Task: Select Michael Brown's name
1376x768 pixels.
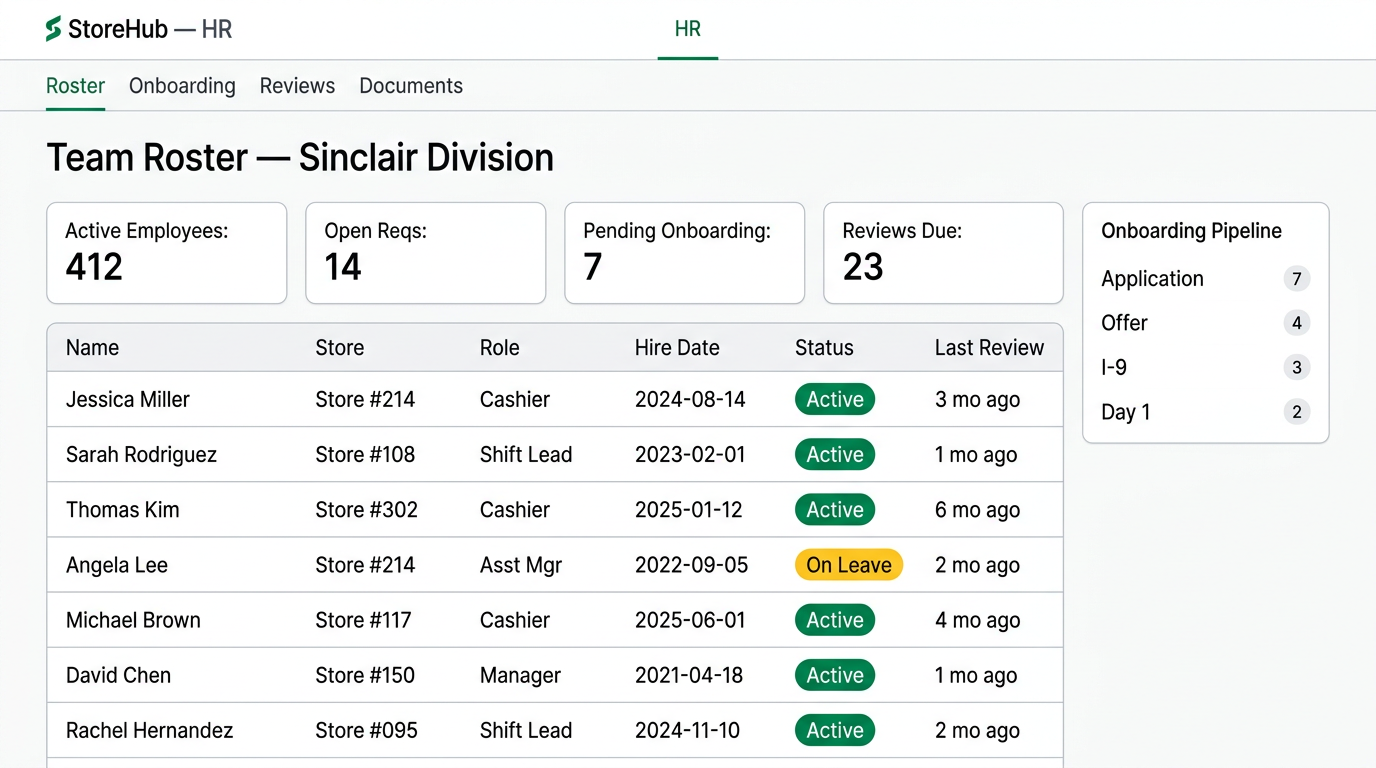Action: click(133, 620)
